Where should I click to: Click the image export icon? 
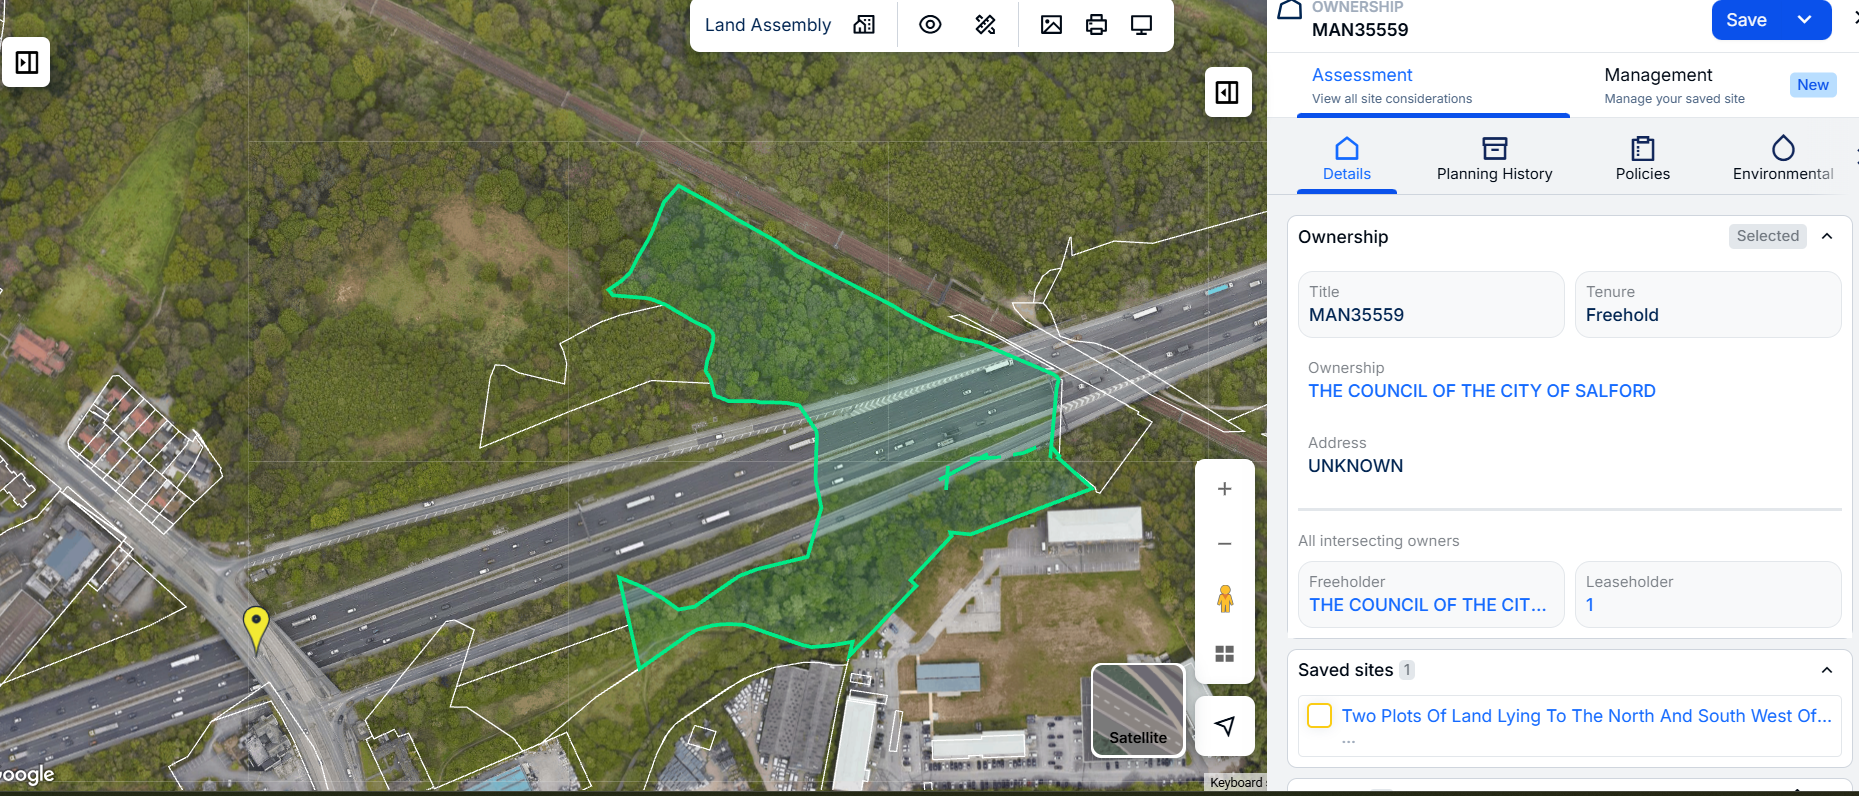click(x=1051, y=25)
